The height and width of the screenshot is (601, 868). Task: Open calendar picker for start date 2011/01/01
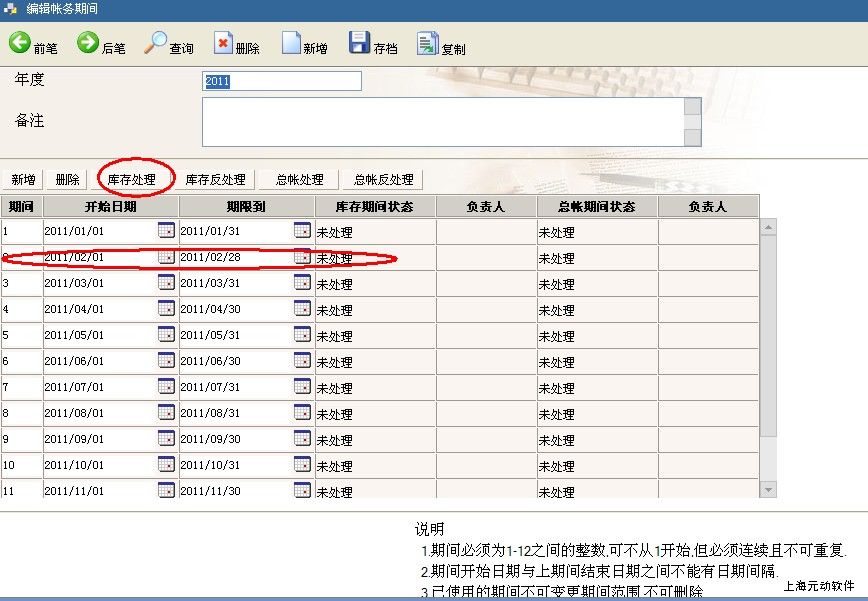166,231
